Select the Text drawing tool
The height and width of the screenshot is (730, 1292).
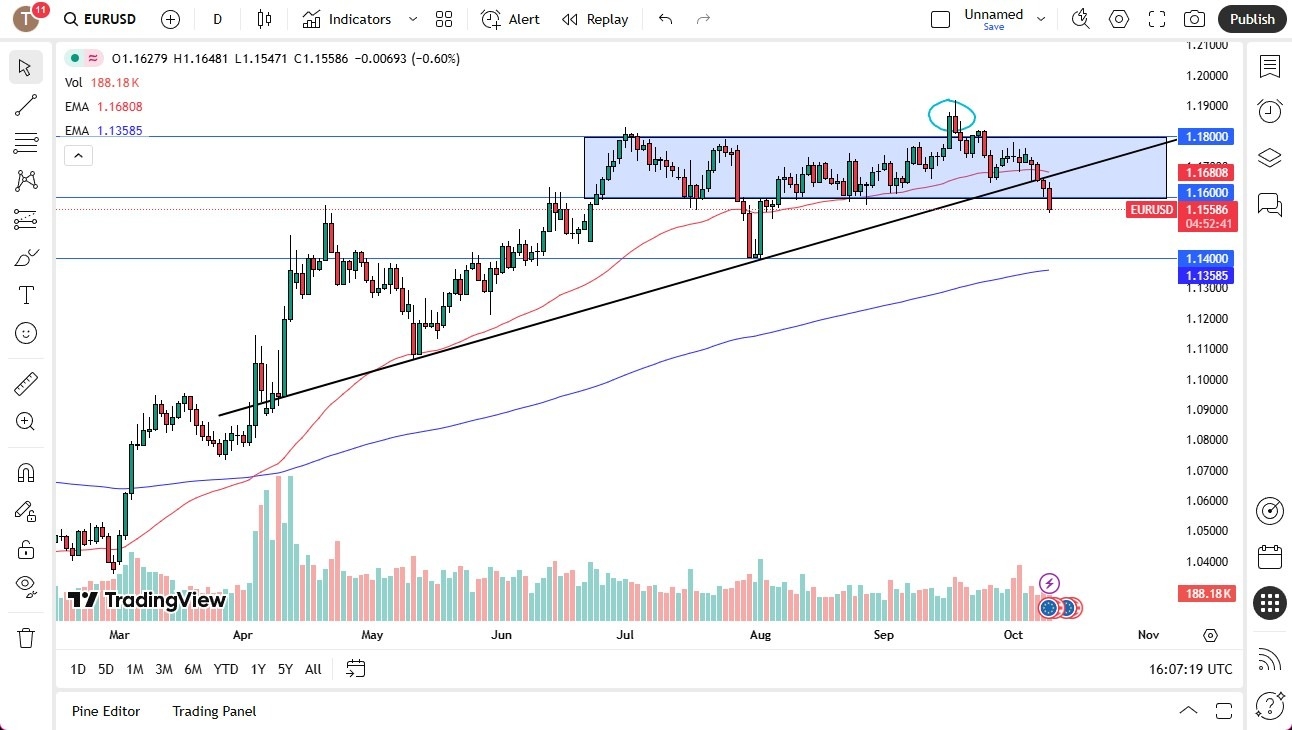(x=26, y=294)
